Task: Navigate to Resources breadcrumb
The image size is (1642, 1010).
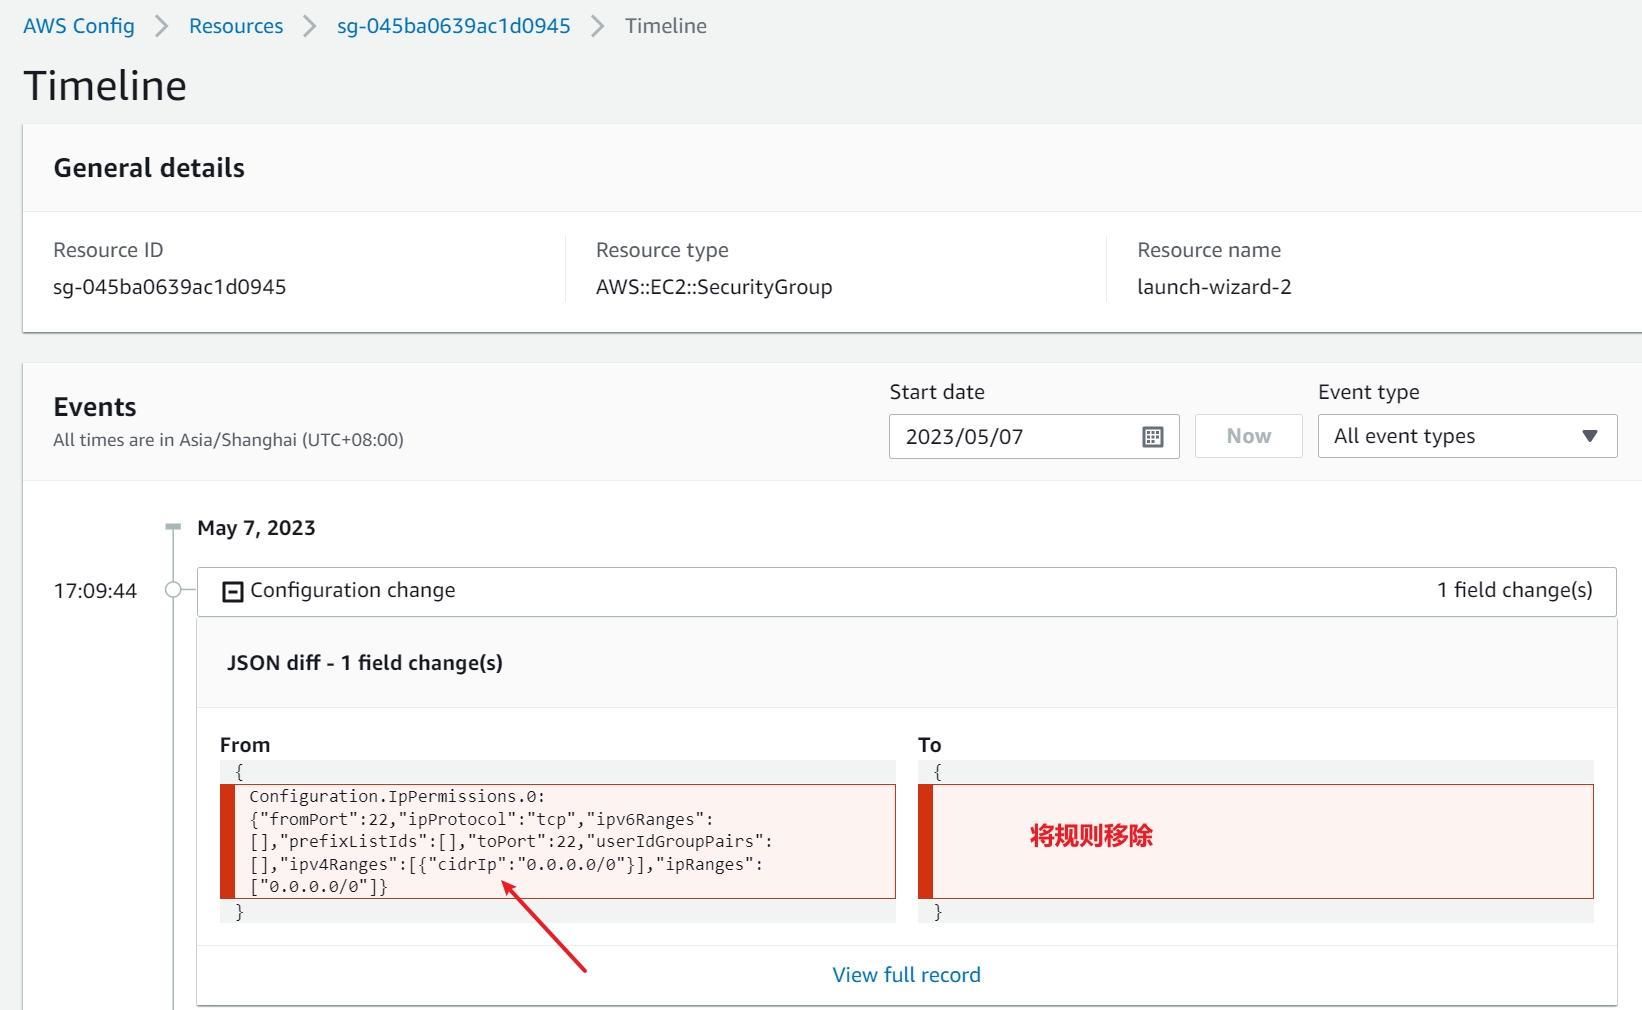Action: (236, 26)
